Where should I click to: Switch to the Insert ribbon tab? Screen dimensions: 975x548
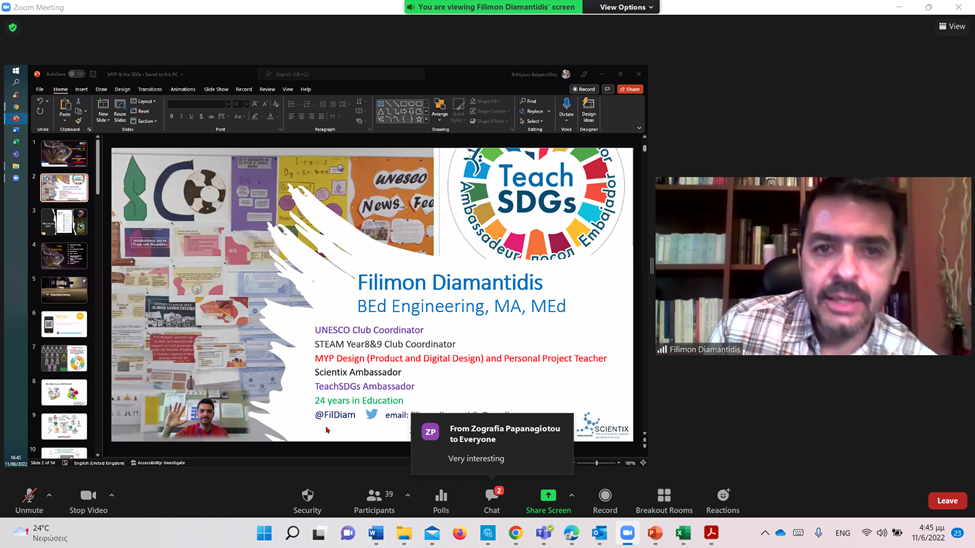(81, 89)
